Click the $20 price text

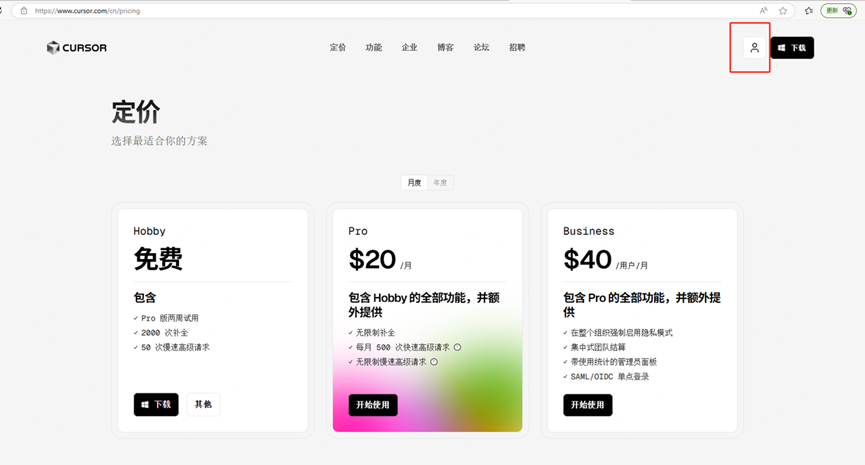coord(372,259)
